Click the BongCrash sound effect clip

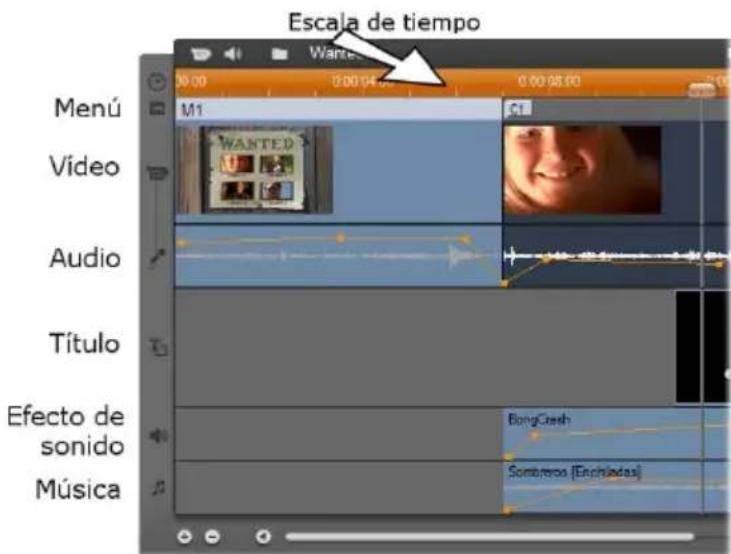coord(615,434)
